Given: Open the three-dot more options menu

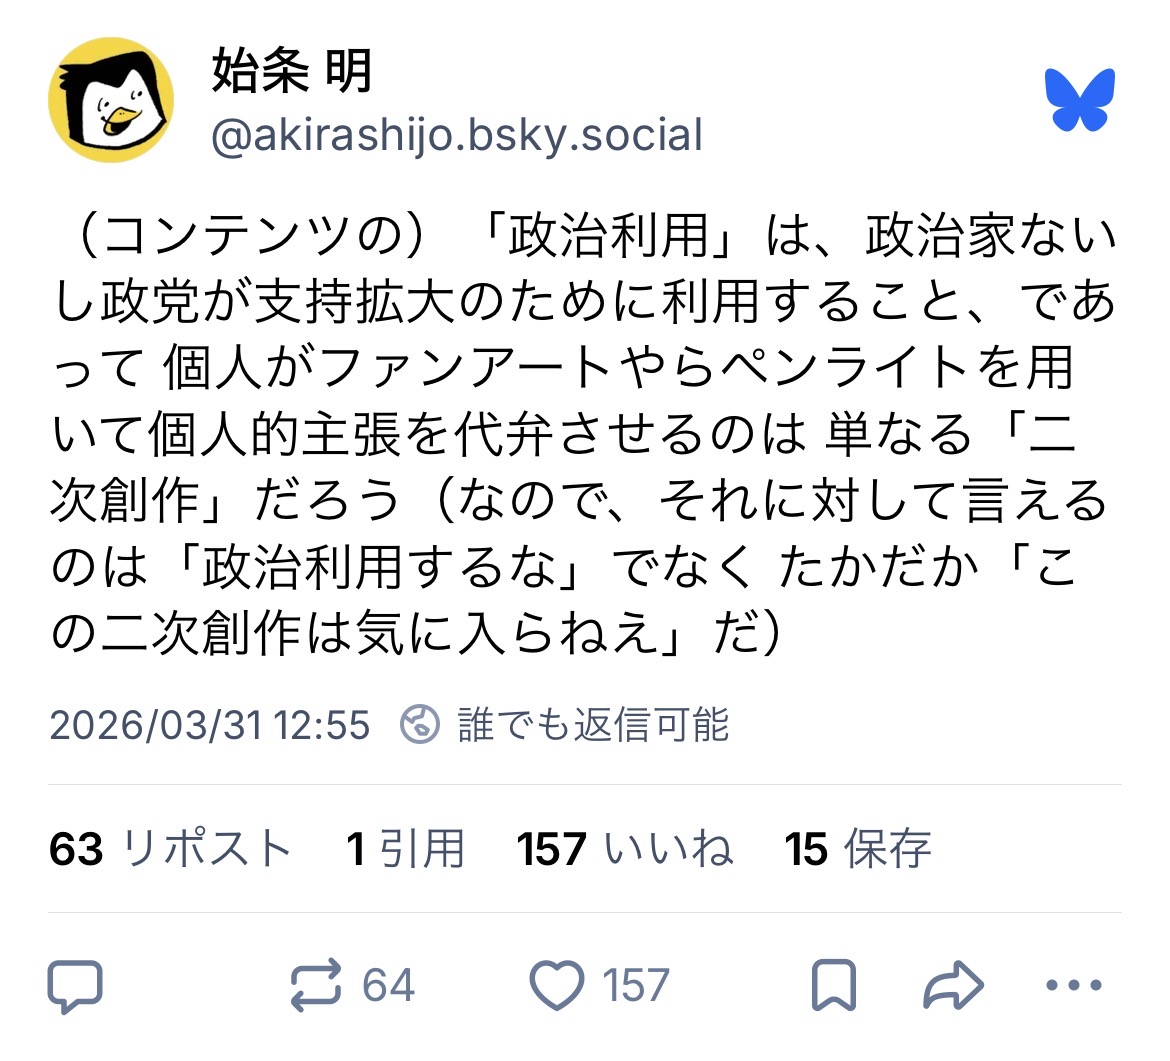Looking at the screenshot, I should tap(1073, 986).
